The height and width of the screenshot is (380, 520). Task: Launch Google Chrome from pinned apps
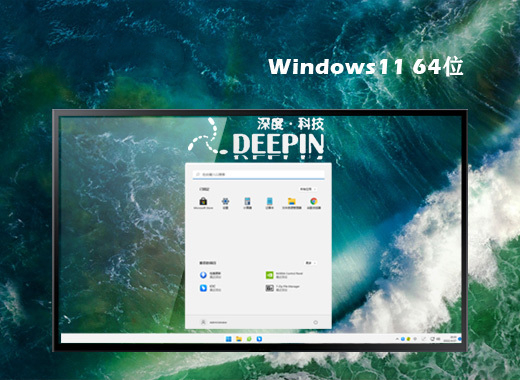coord(314,203)
